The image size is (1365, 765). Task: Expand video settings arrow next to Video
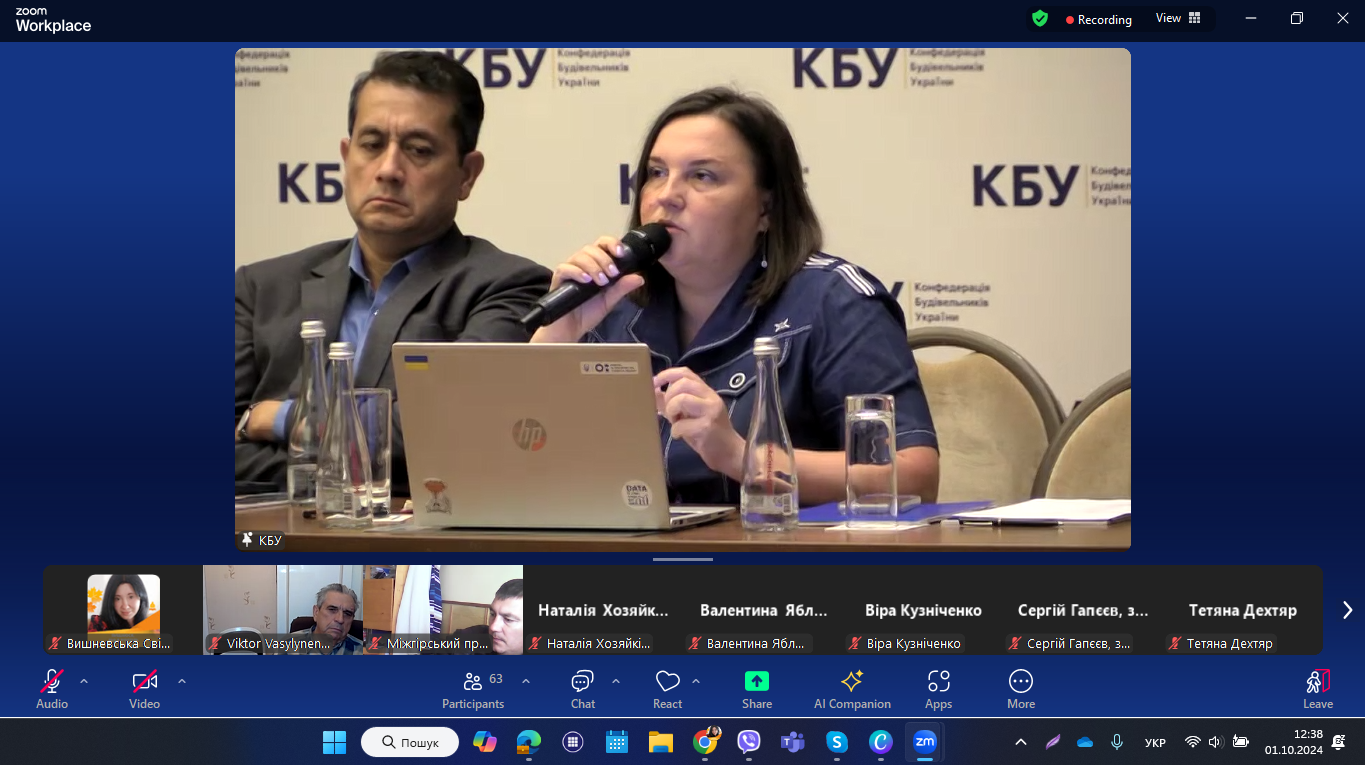click(182, 681)
